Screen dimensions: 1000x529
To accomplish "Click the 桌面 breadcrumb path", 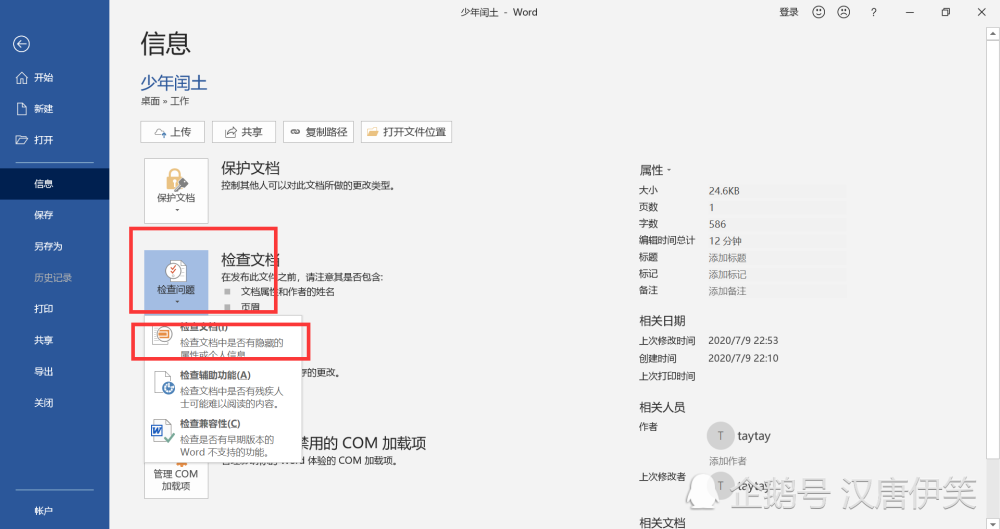I will click(151, 101).
